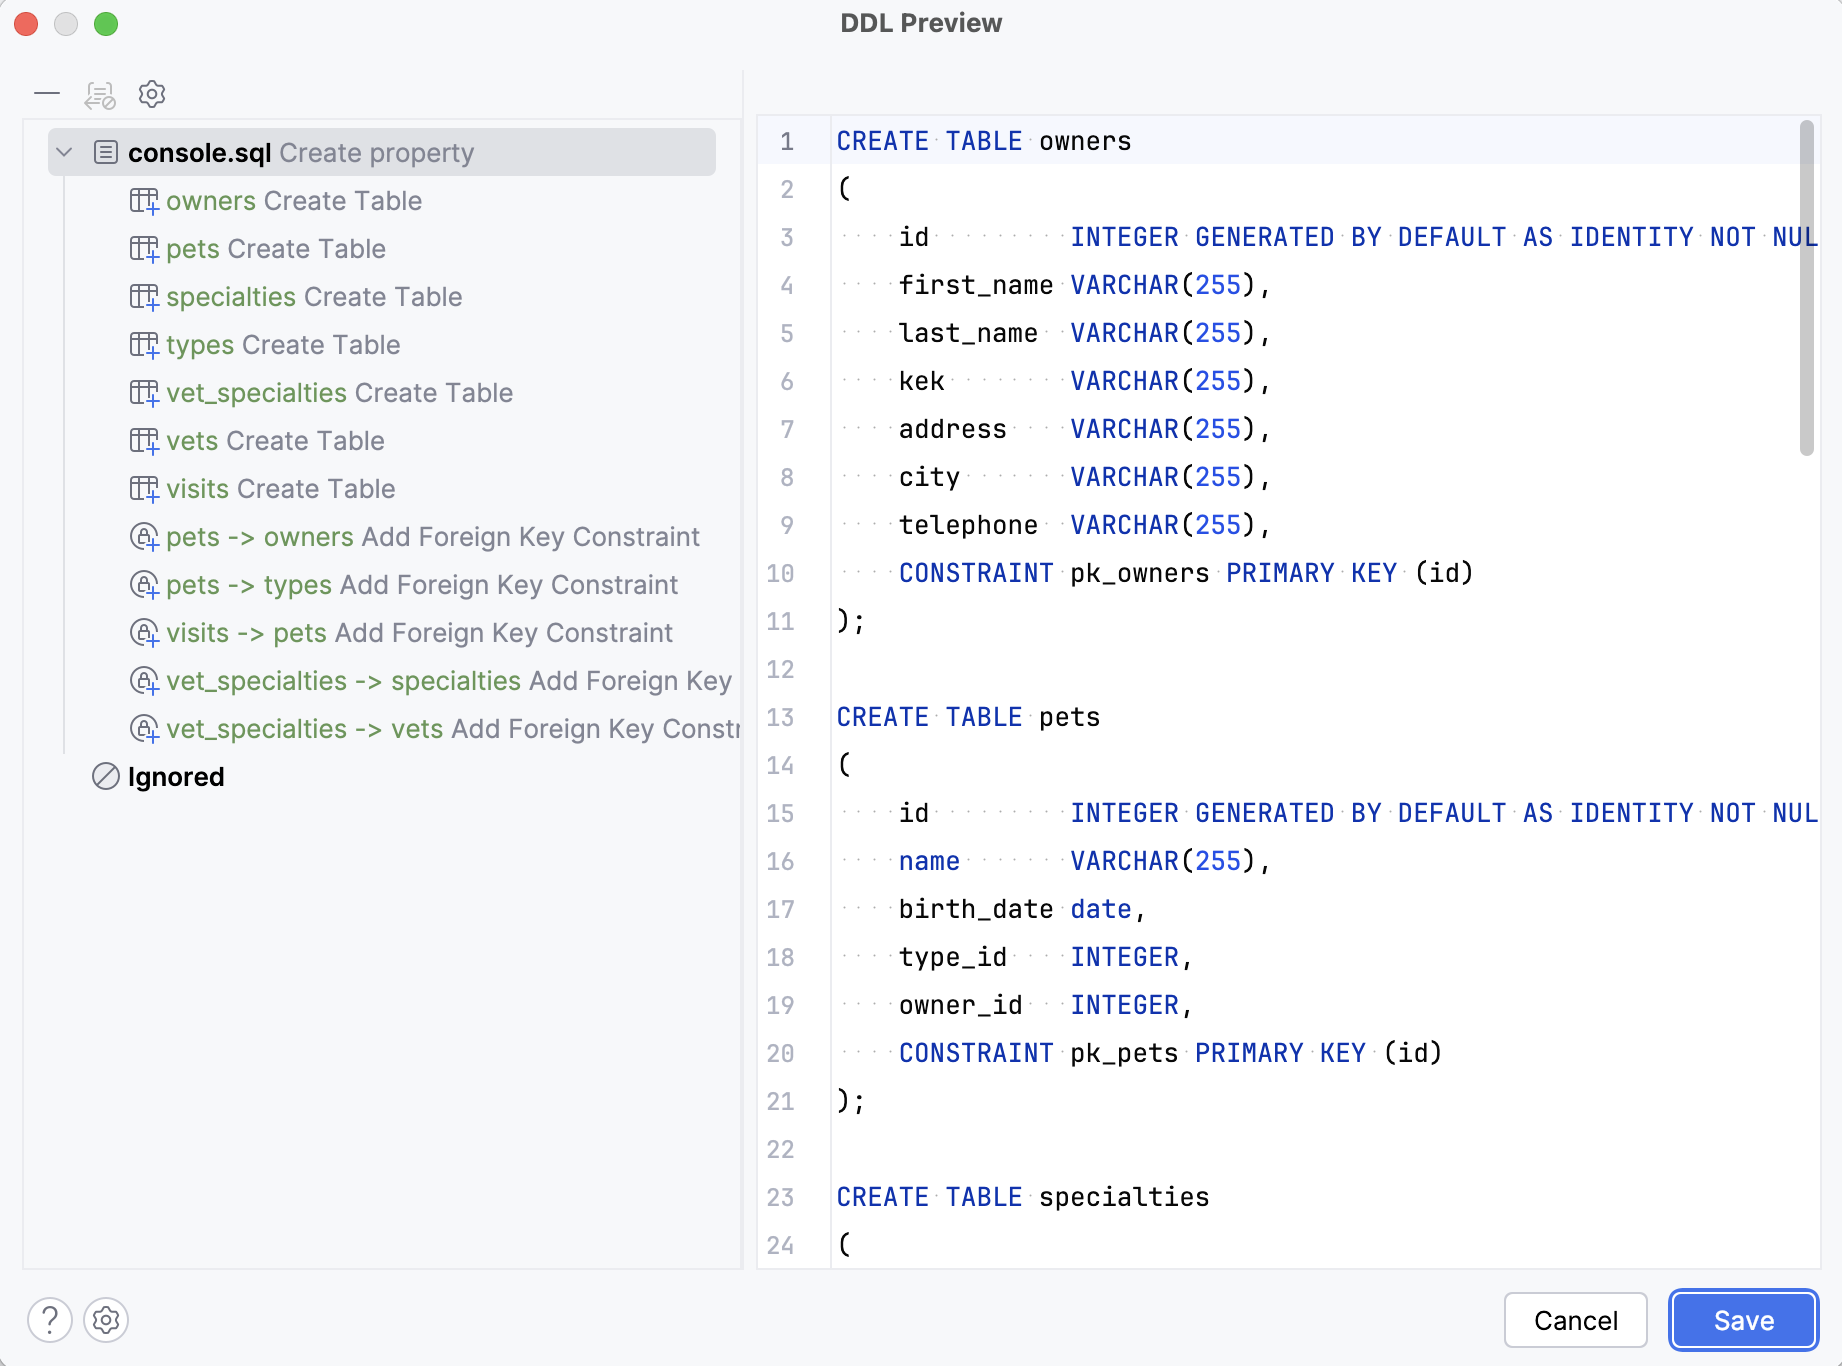
Task: Click the owners Create Table icon
Action: (x=144, y=200)
